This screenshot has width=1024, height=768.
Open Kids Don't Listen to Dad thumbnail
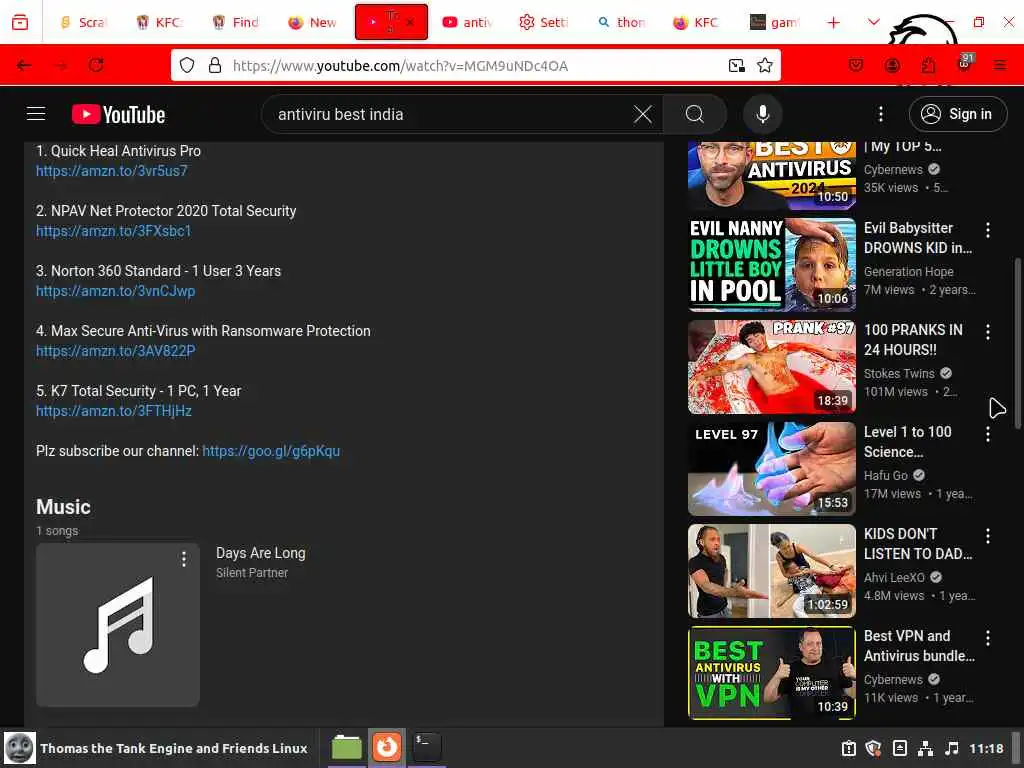pyautogui.click(x=772, y=571)
